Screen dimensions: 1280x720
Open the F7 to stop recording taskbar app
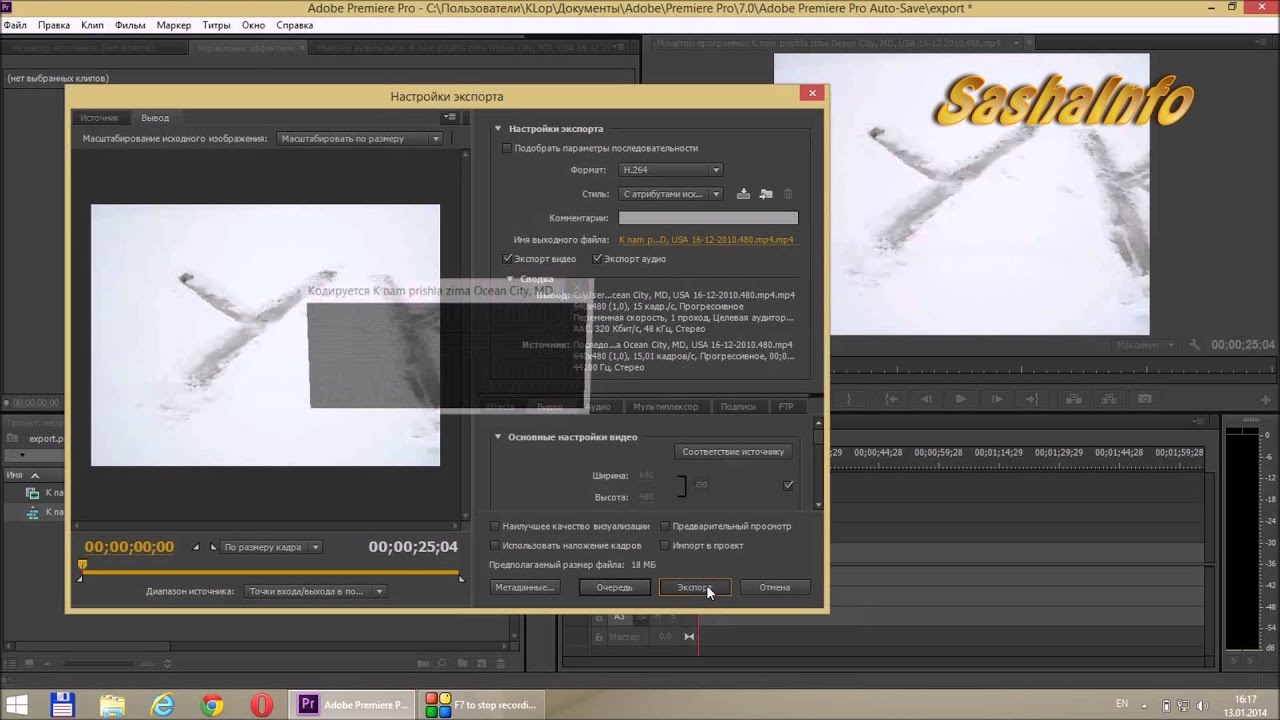480,705
